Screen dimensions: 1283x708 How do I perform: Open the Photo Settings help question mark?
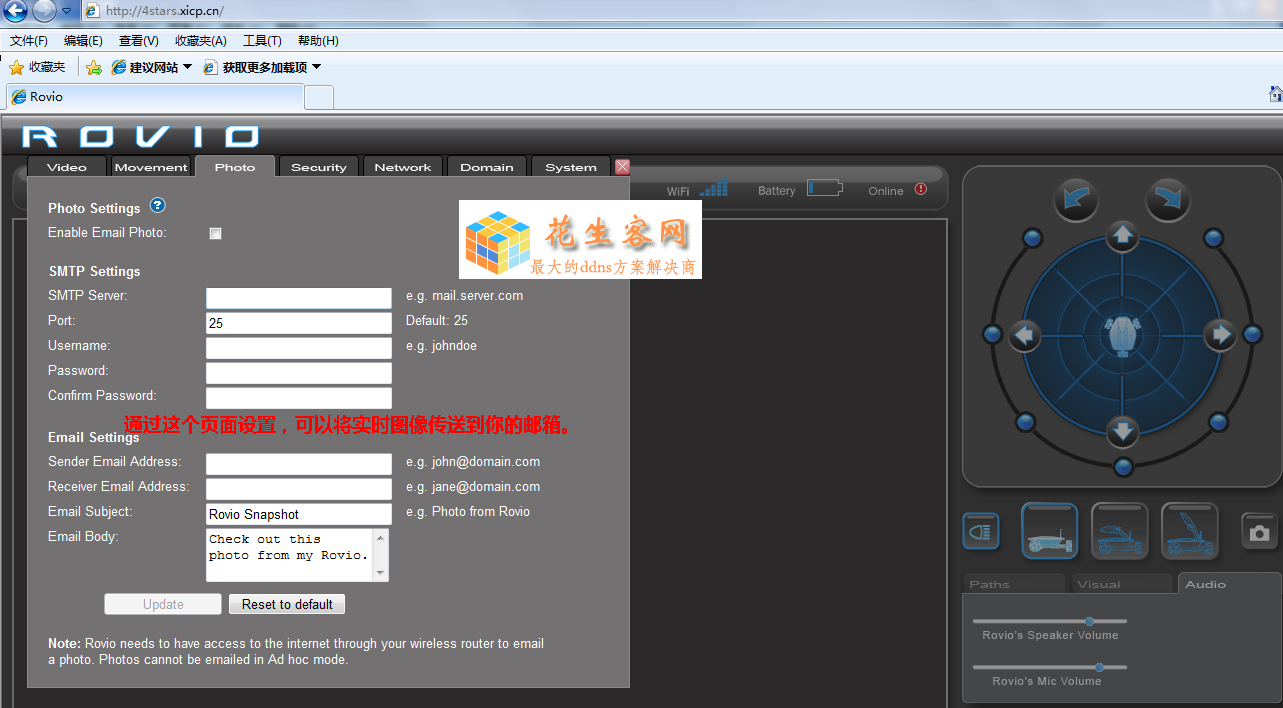[x=157, y=205]
